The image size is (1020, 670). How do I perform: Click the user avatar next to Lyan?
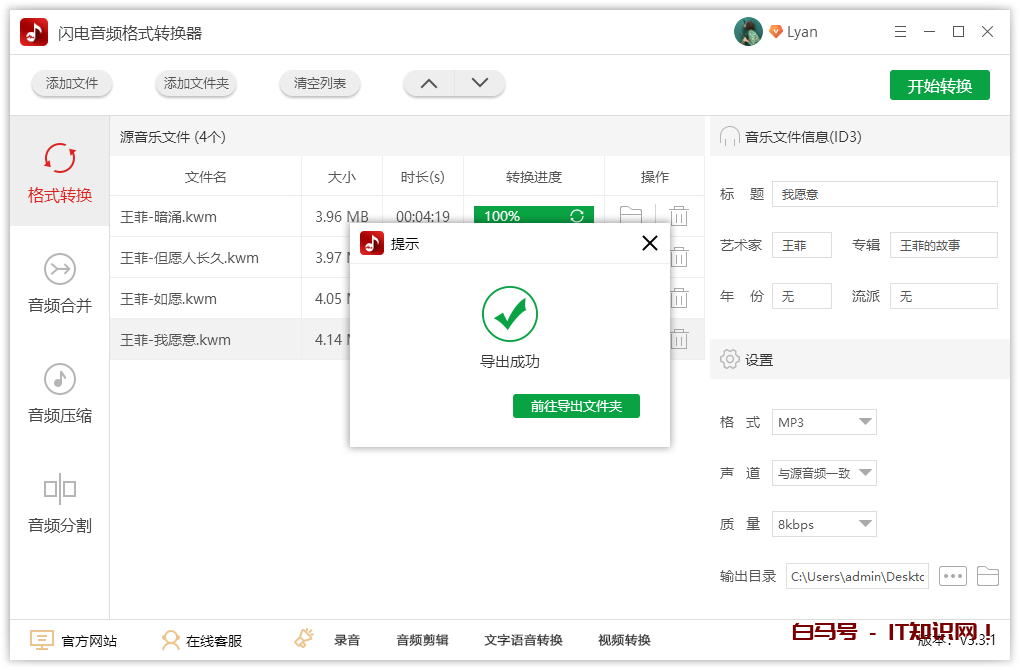(748, 32)
